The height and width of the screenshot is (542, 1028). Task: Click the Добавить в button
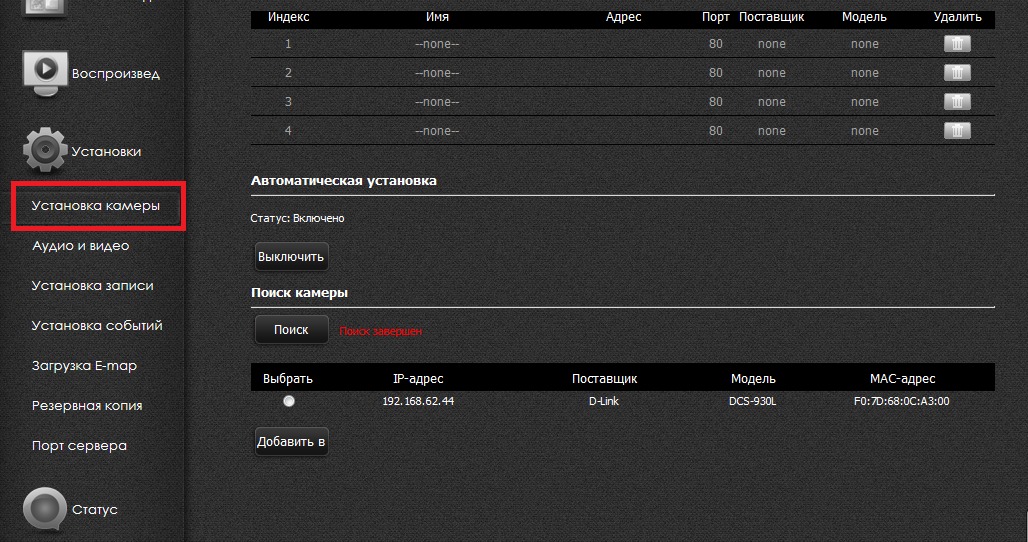coord(291,442)
